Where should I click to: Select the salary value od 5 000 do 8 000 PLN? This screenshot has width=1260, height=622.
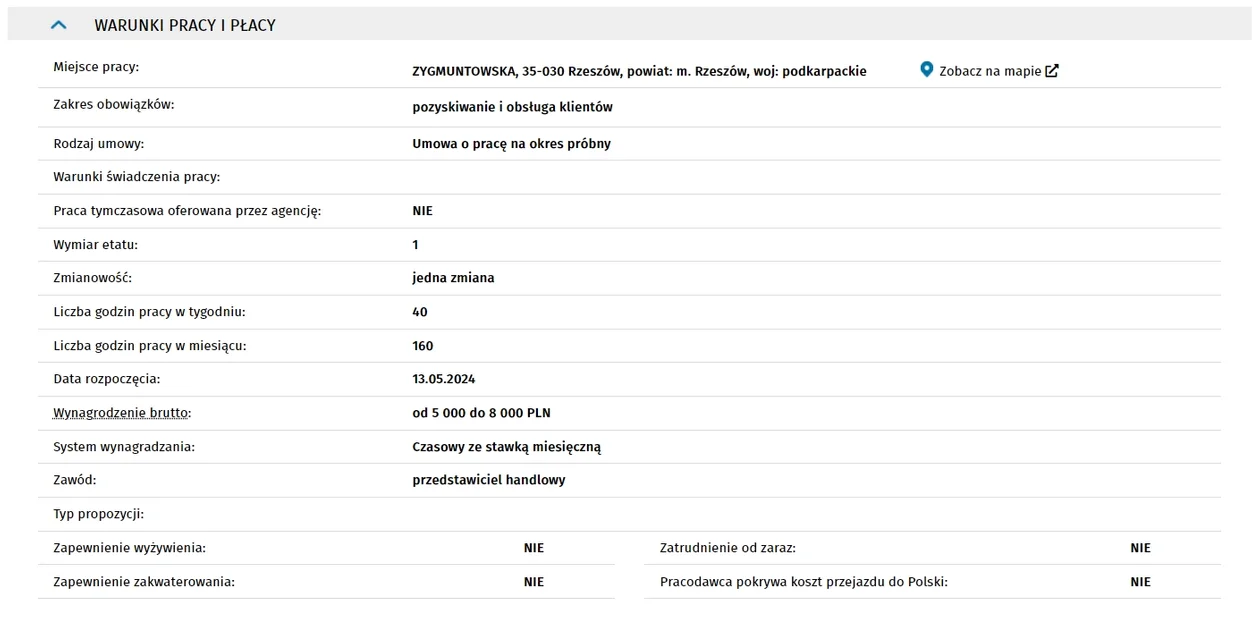pos(482,413)
